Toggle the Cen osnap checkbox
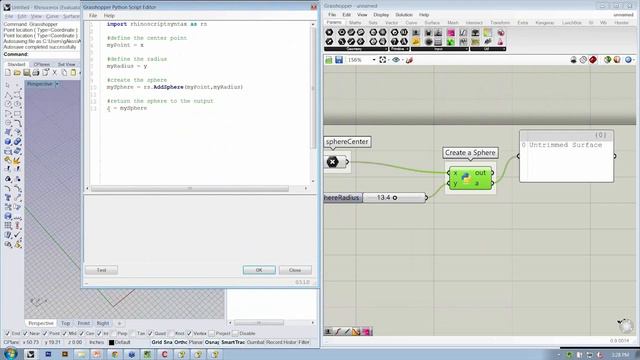The height and width of the screenshot is (360, 640). (x=81, y=333)
